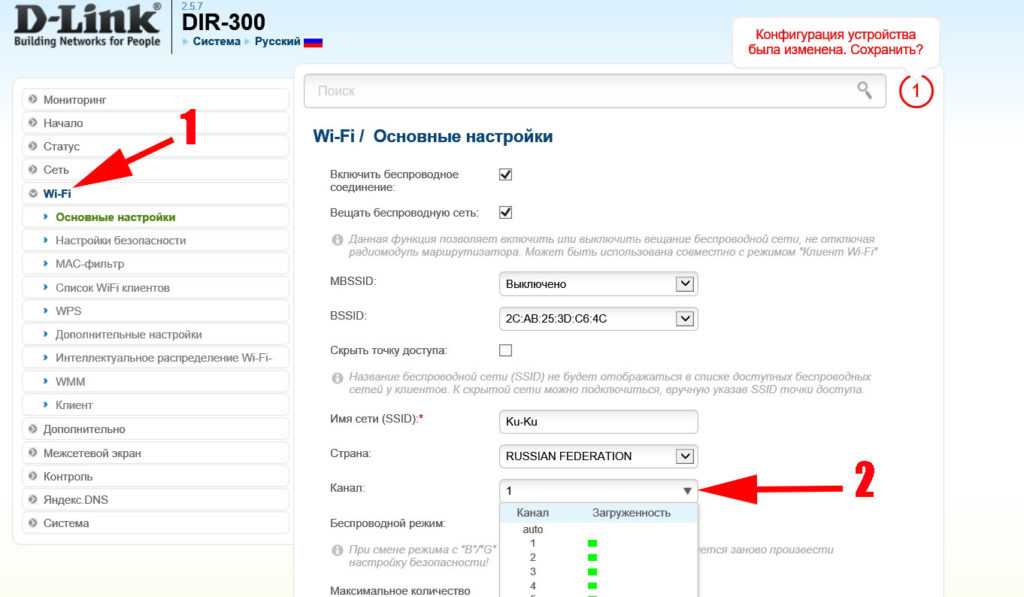
Task: Click the SSID name input field
Action: coord(597,422)
